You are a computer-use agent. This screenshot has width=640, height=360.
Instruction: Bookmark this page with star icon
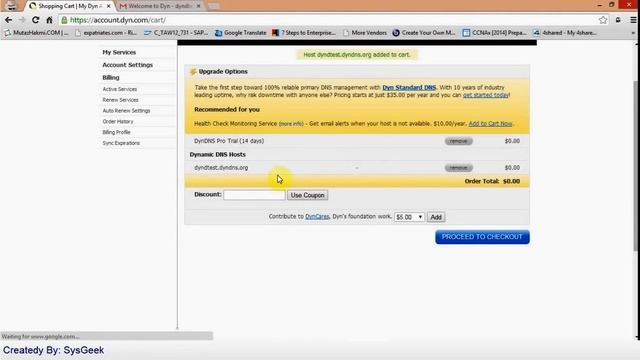(x=602, y=20)
